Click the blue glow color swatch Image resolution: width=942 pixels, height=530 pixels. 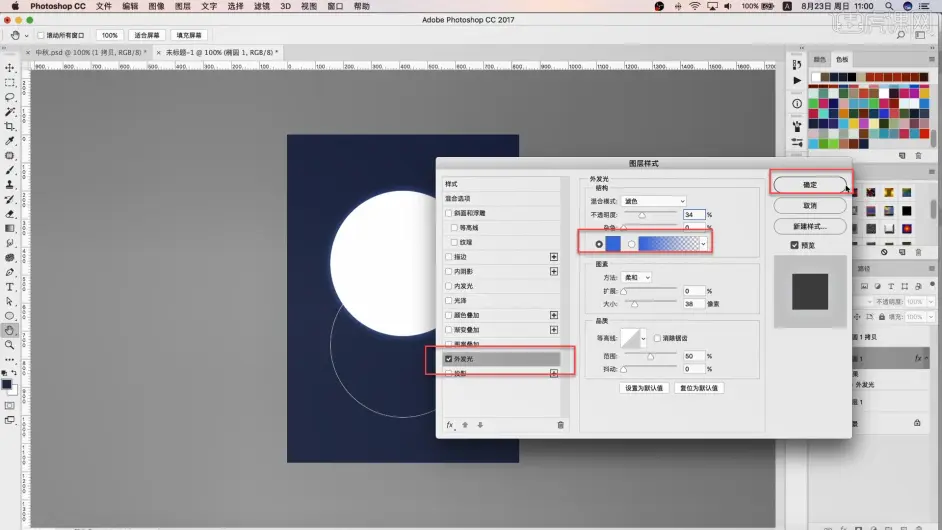click(x=613, y=243)
